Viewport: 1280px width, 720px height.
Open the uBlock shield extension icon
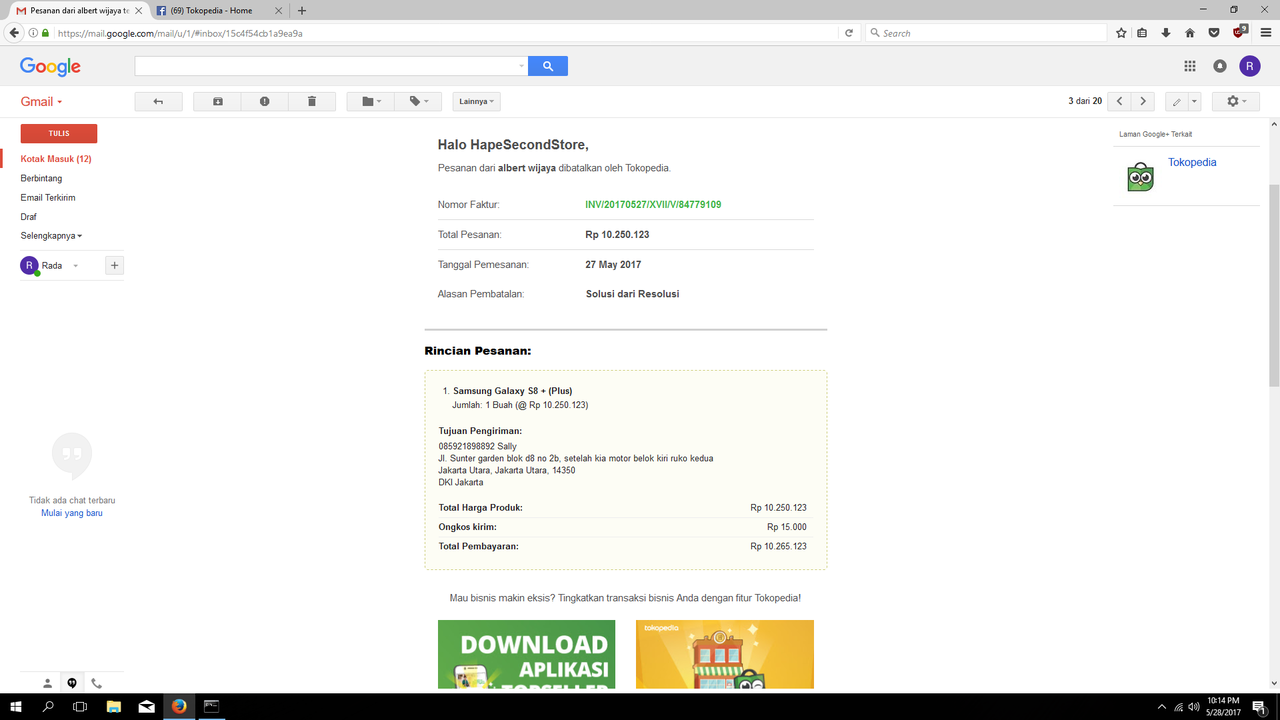pos(1239,32)
